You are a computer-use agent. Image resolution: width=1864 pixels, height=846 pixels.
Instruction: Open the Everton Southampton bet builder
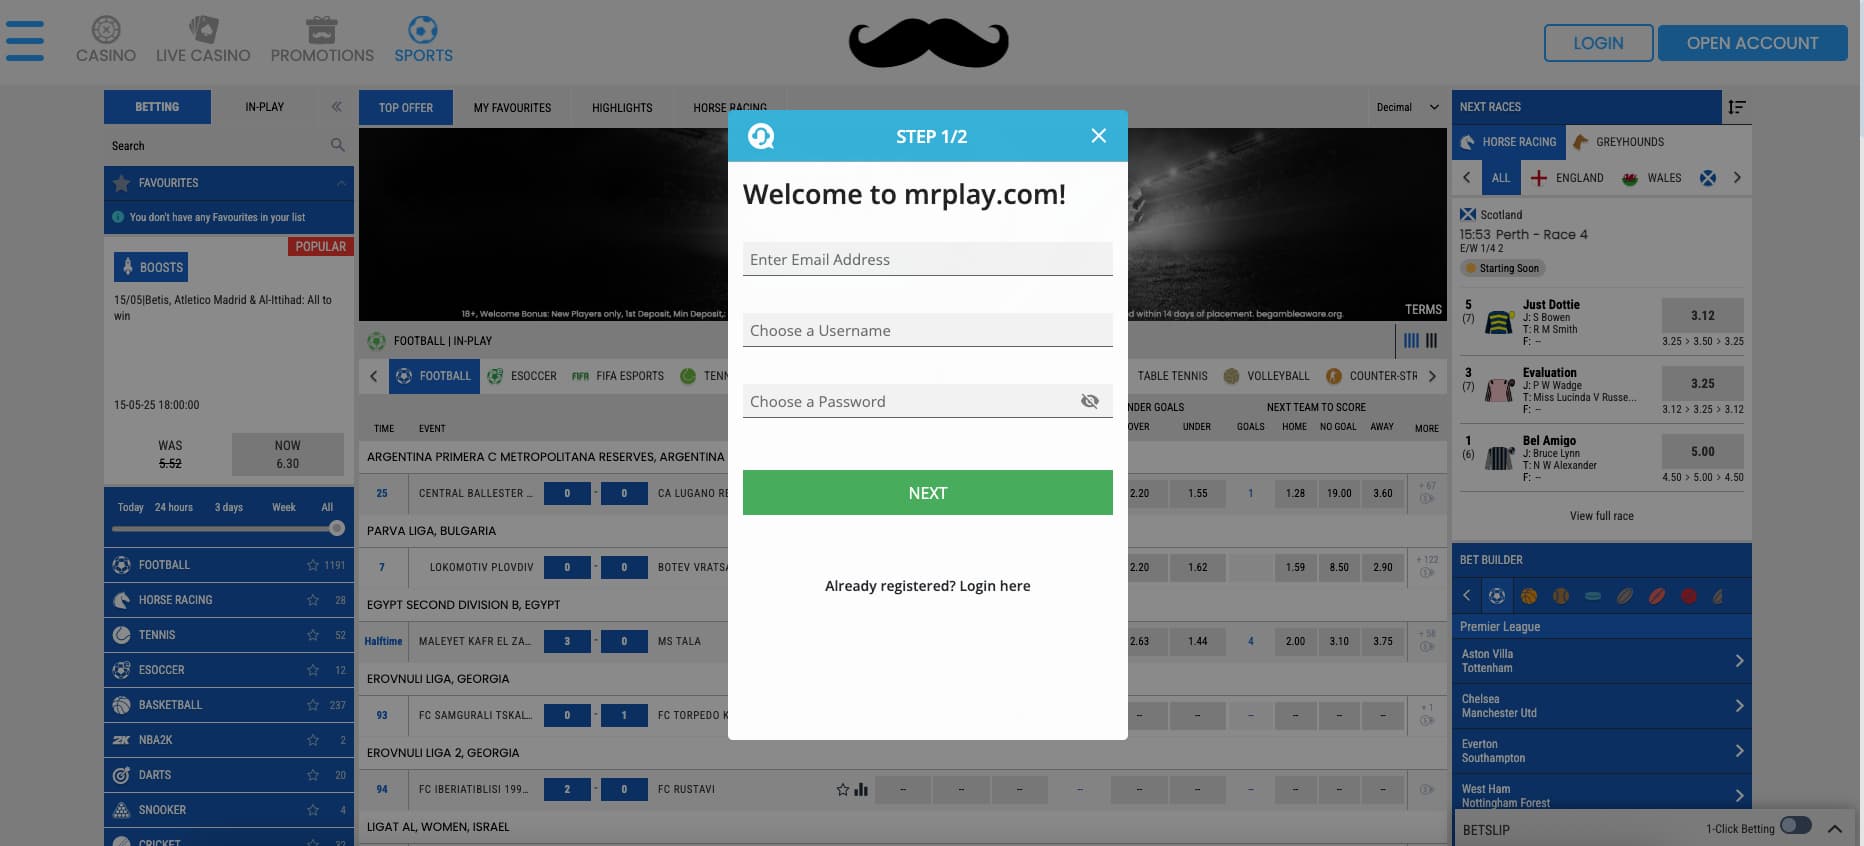[x=1601, y=751]
